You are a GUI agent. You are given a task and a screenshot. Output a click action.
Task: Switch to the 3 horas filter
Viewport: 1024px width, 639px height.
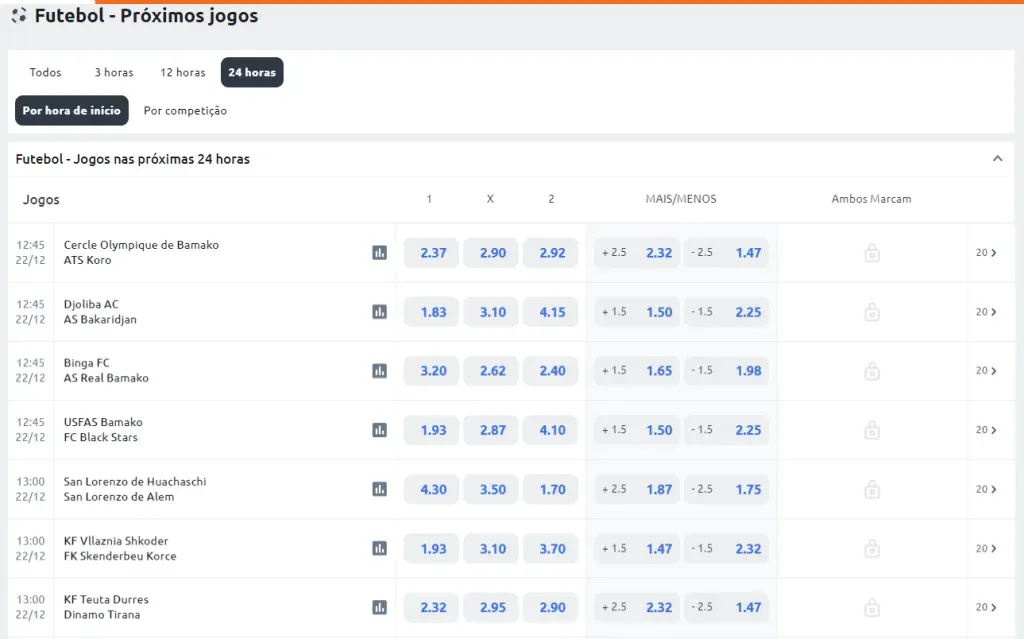114,72
